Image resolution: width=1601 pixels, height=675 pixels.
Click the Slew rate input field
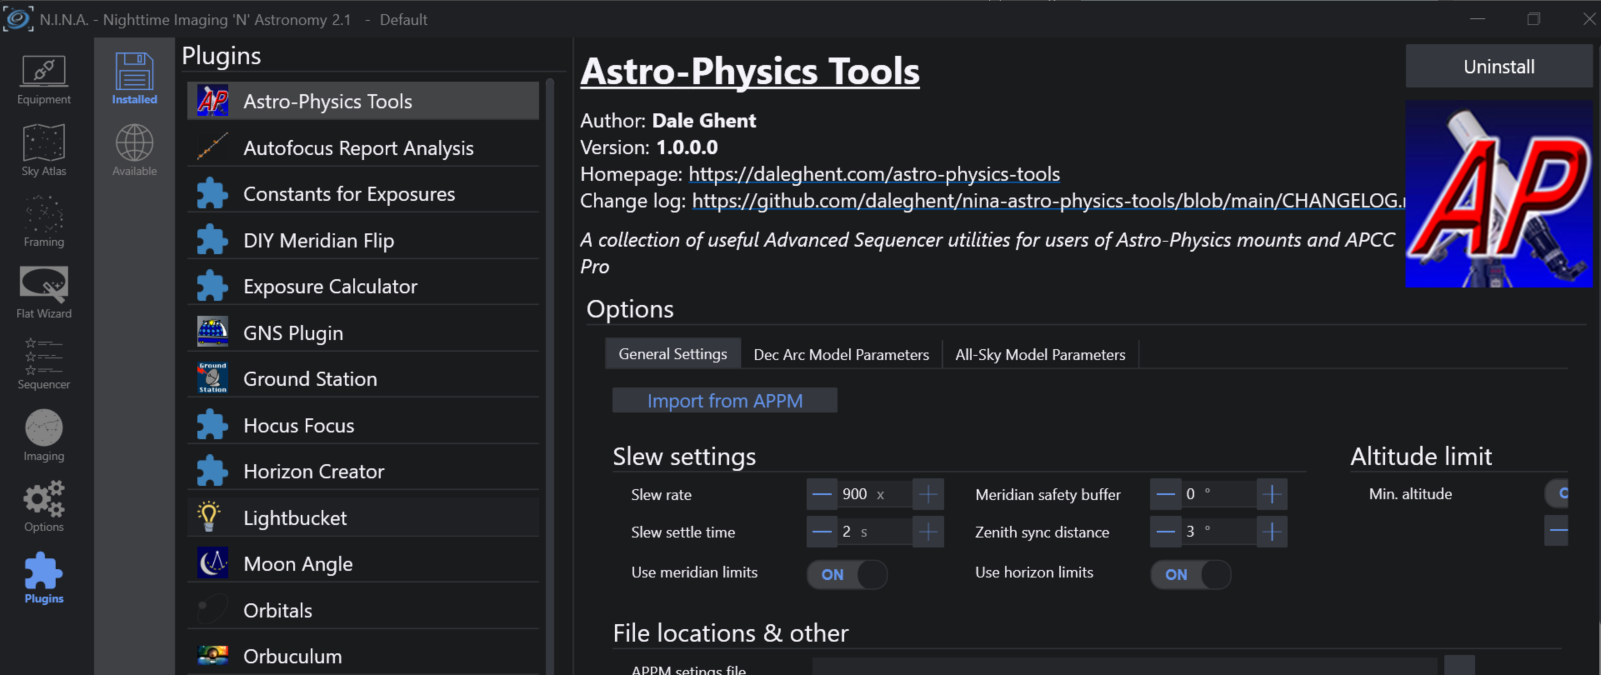[875, 494]
